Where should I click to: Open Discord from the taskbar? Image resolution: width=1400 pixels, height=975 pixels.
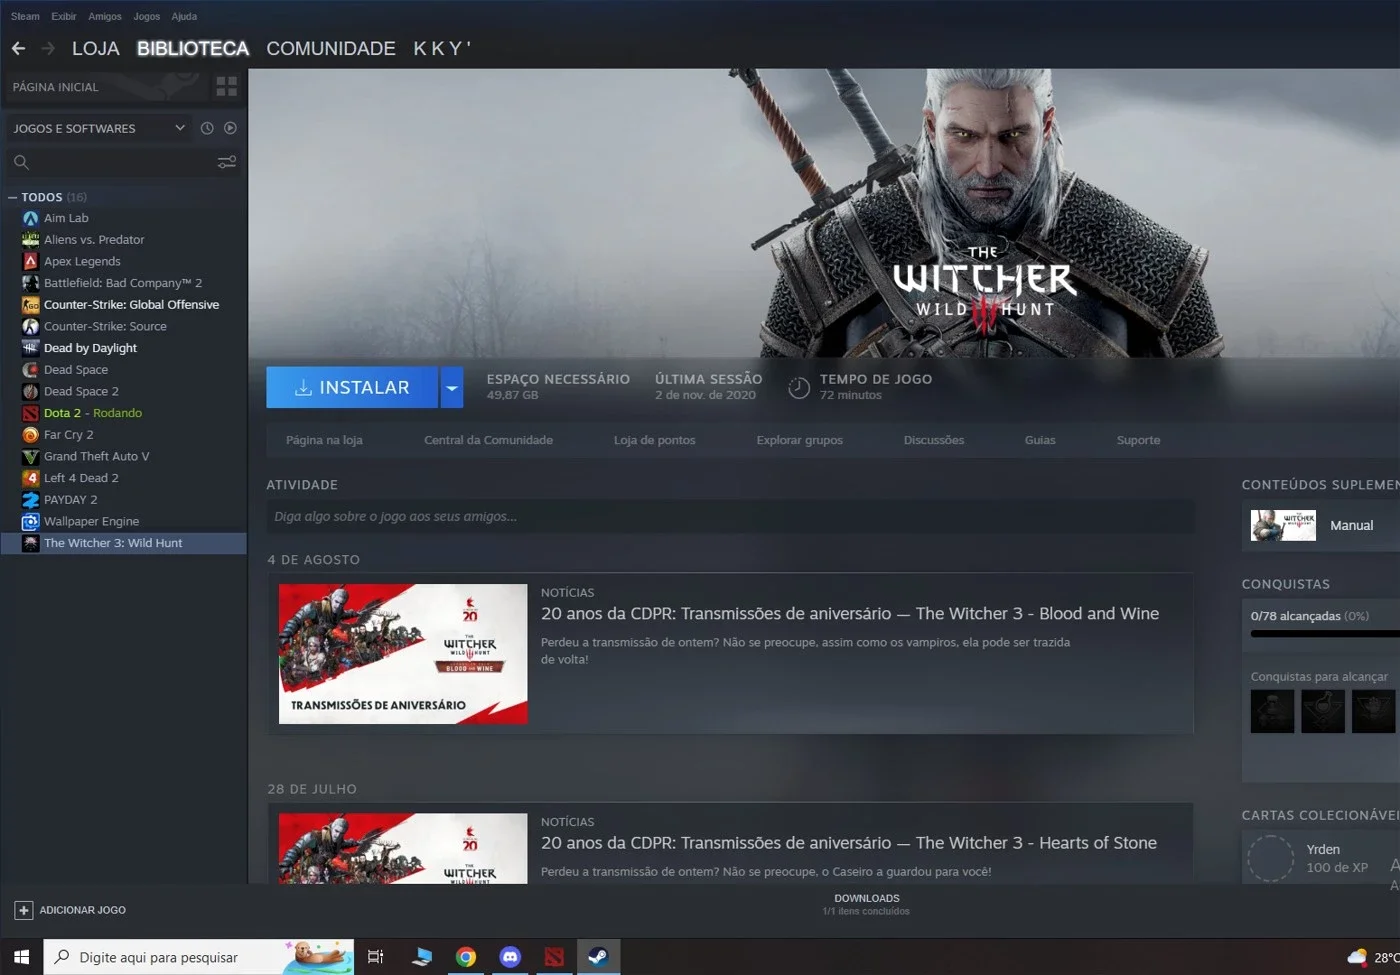click(510, 957)
